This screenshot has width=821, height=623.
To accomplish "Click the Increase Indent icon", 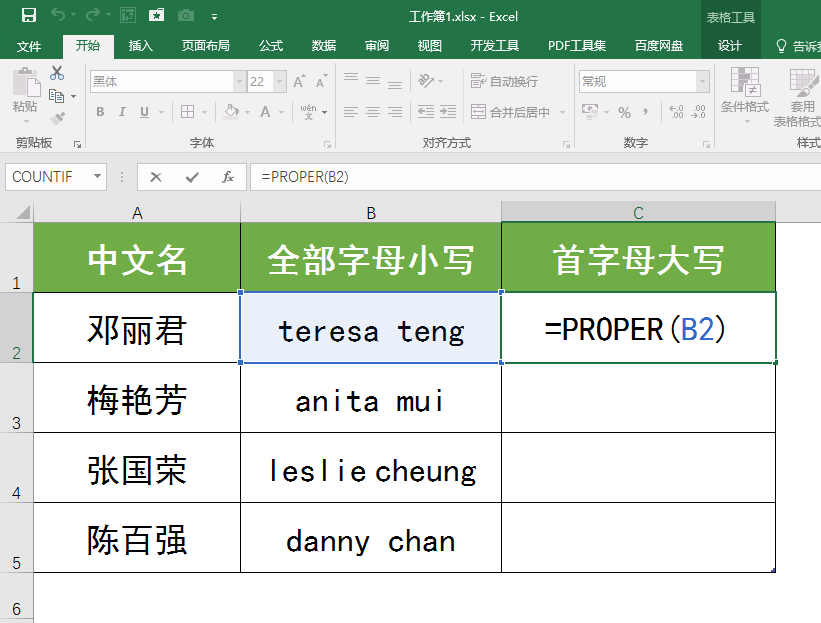I will [448, 112].
